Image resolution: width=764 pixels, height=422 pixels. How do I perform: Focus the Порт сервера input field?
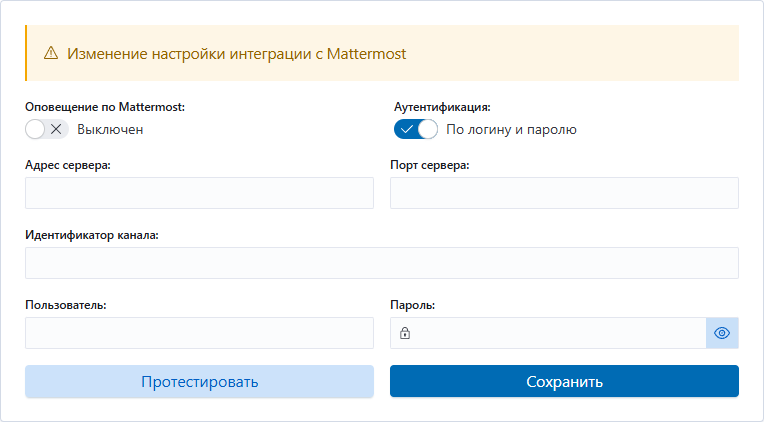click(x=564, y=193)
